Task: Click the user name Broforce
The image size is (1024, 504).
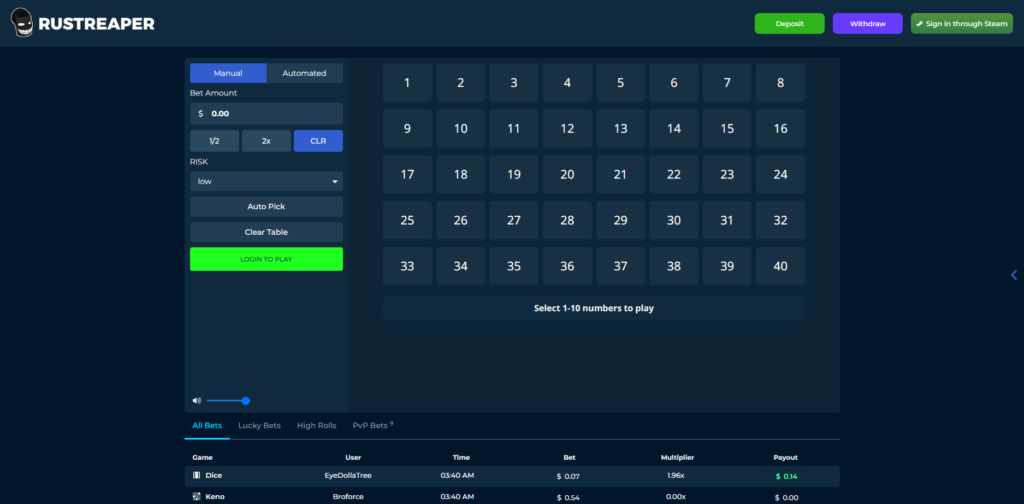Action: click(x=348, y=497)
